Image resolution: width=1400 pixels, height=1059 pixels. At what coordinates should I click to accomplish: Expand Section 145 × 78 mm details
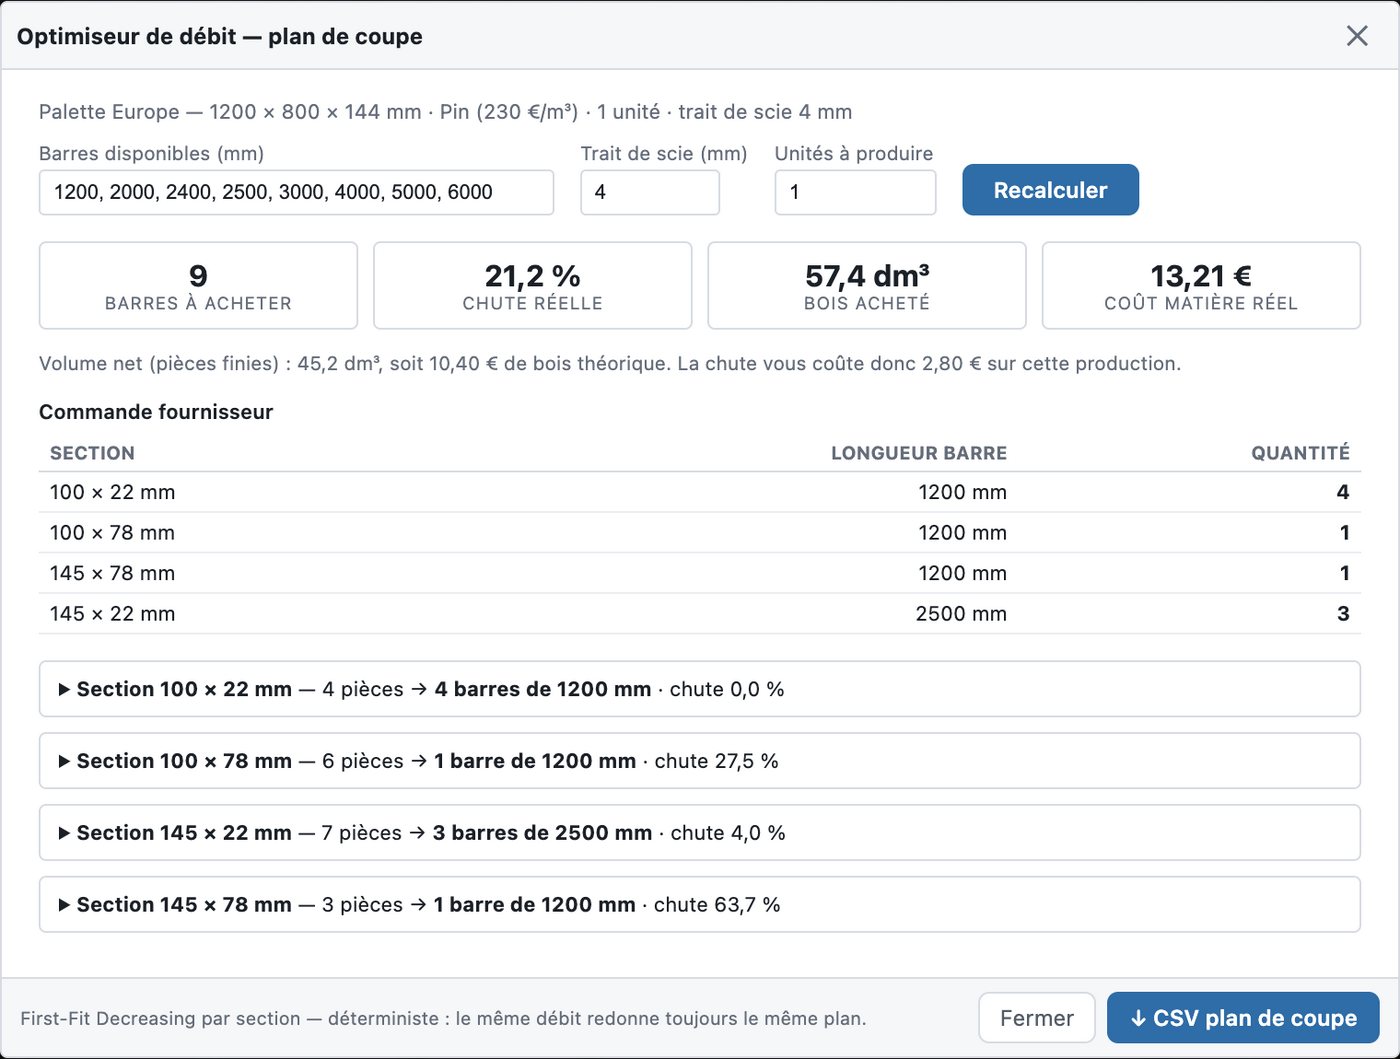(699, 905)
